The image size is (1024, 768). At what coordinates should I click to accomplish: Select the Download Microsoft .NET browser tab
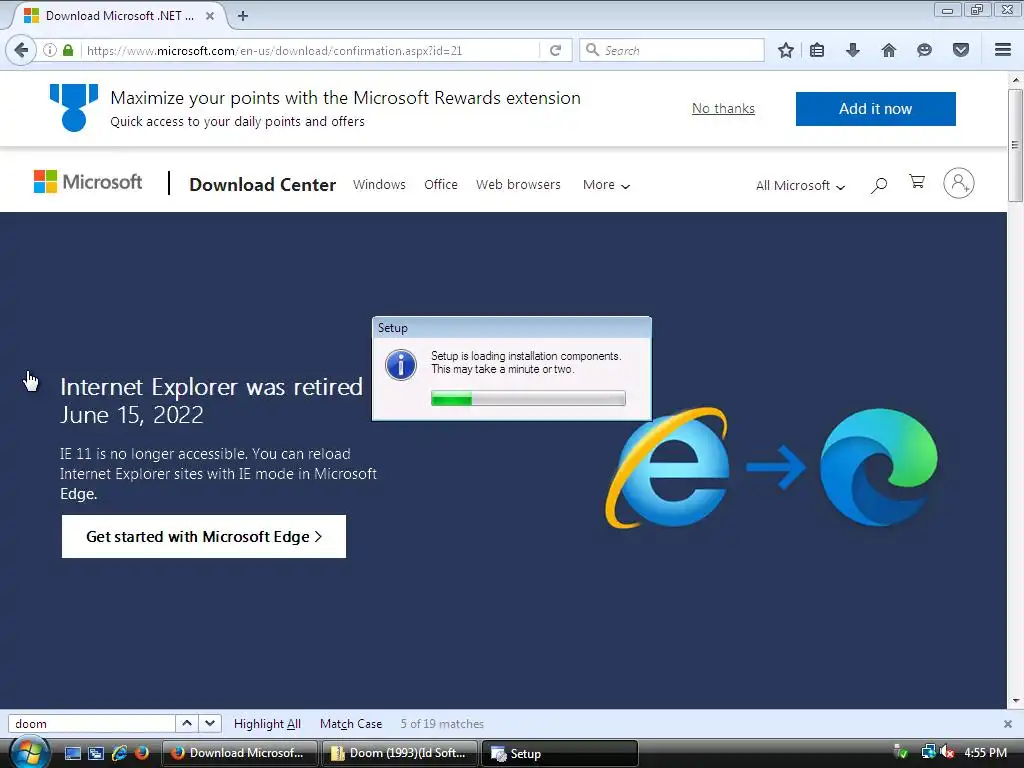(x=120, y=16)
